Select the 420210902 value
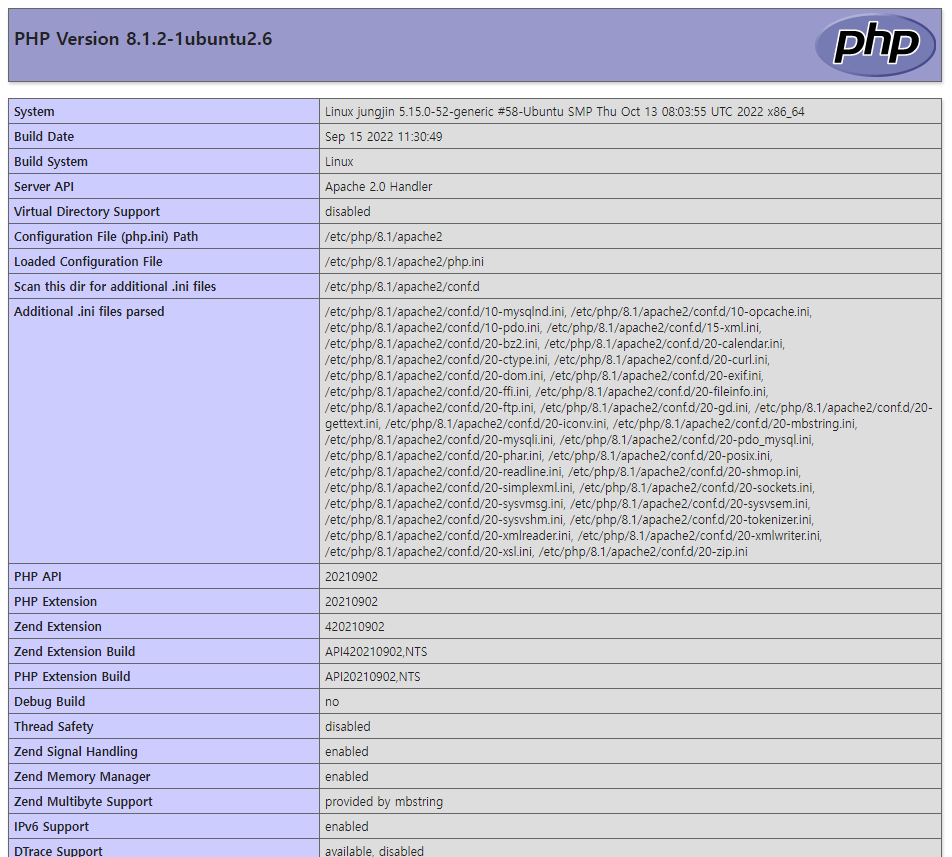 [x=355, y=626]
